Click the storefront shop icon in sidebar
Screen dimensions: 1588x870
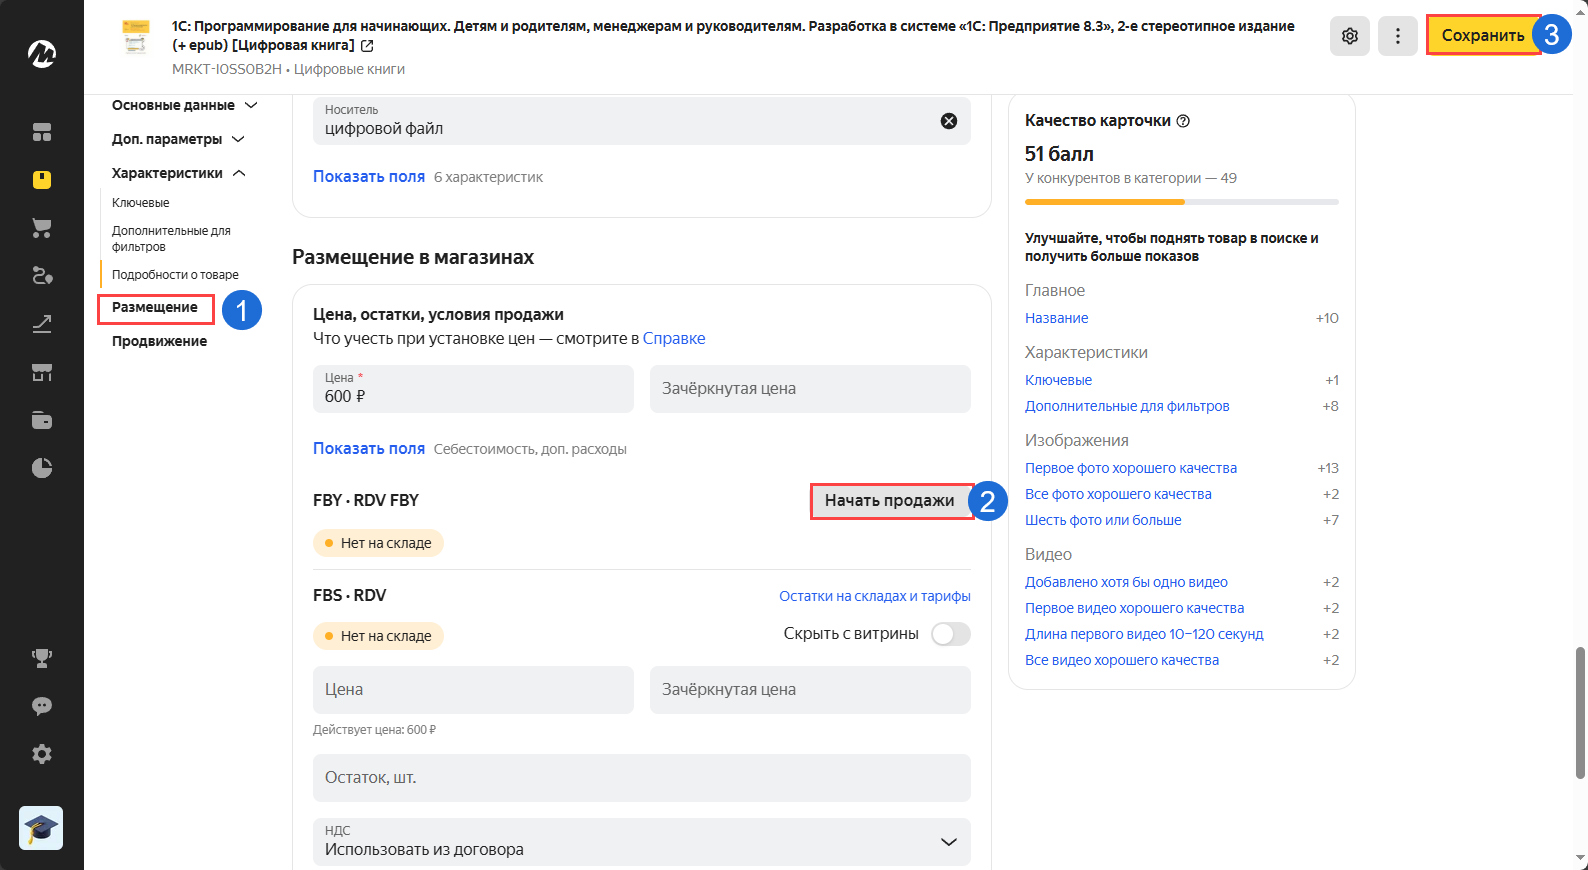pyautogui.click(x=42, y=372)
